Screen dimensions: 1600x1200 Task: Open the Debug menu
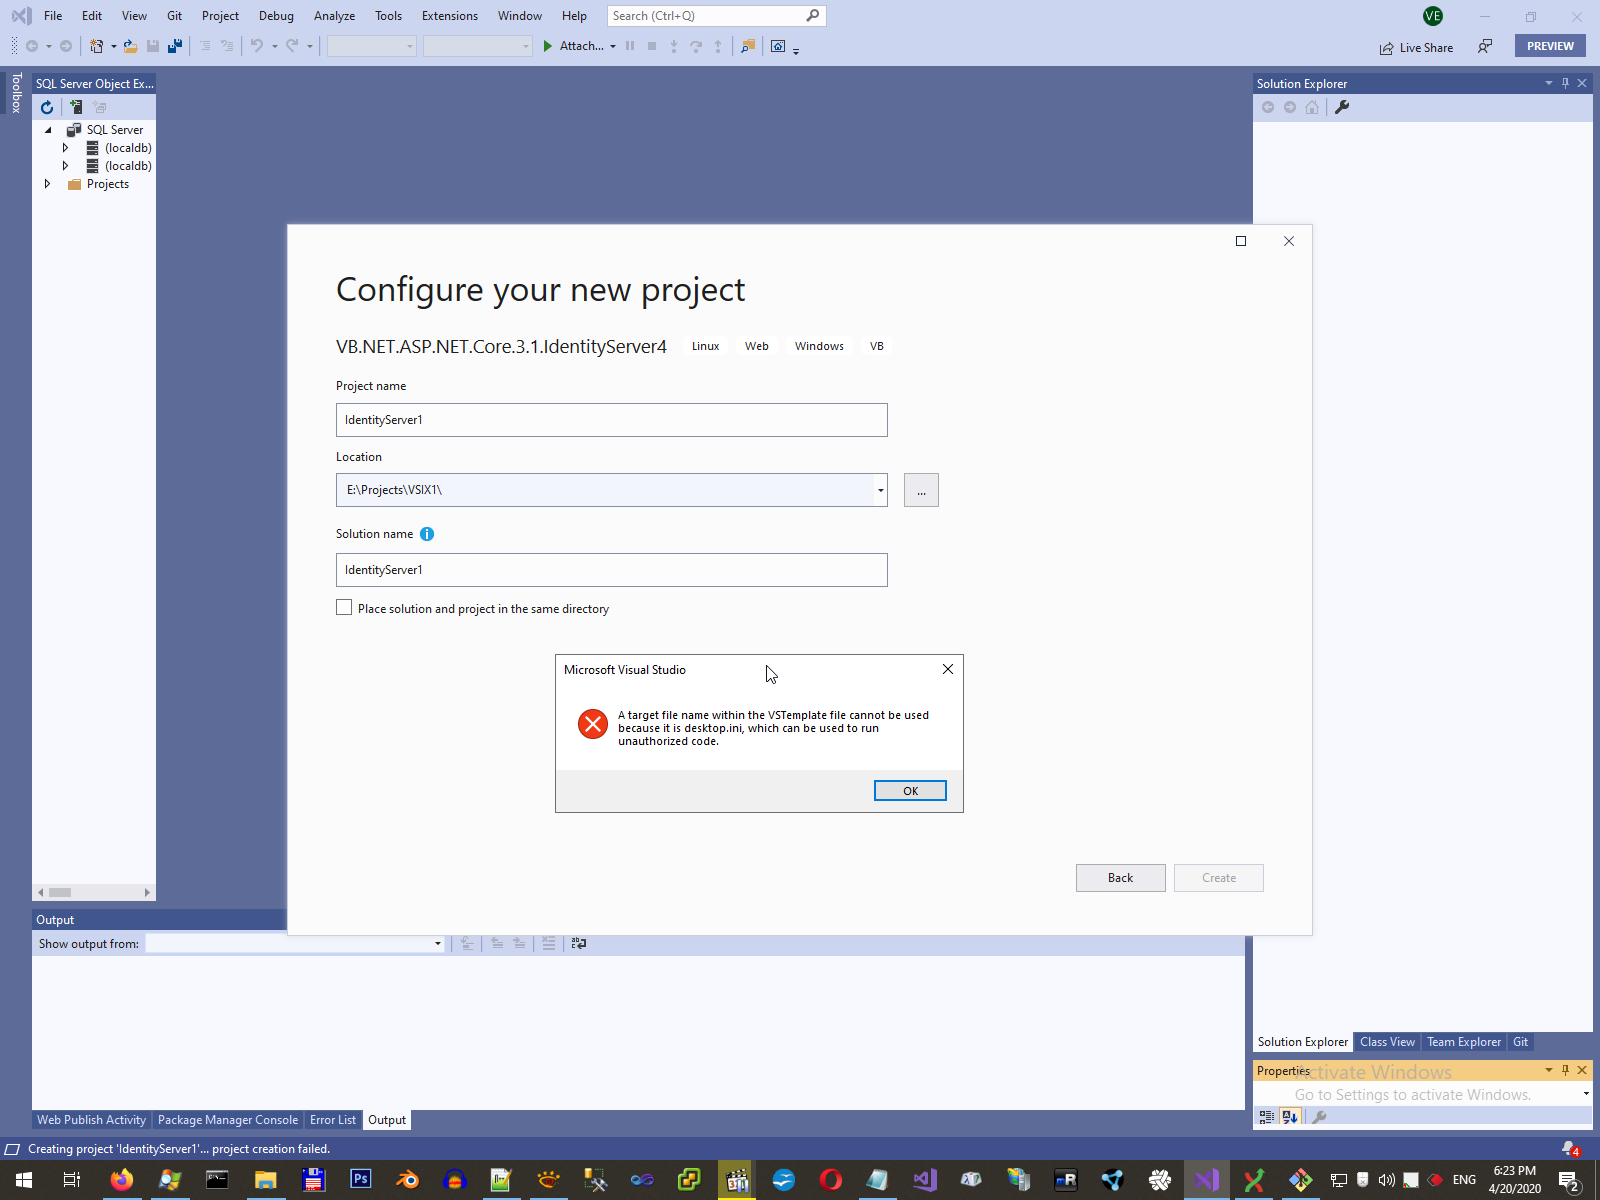pyautogui.click(x=276, y=16)
